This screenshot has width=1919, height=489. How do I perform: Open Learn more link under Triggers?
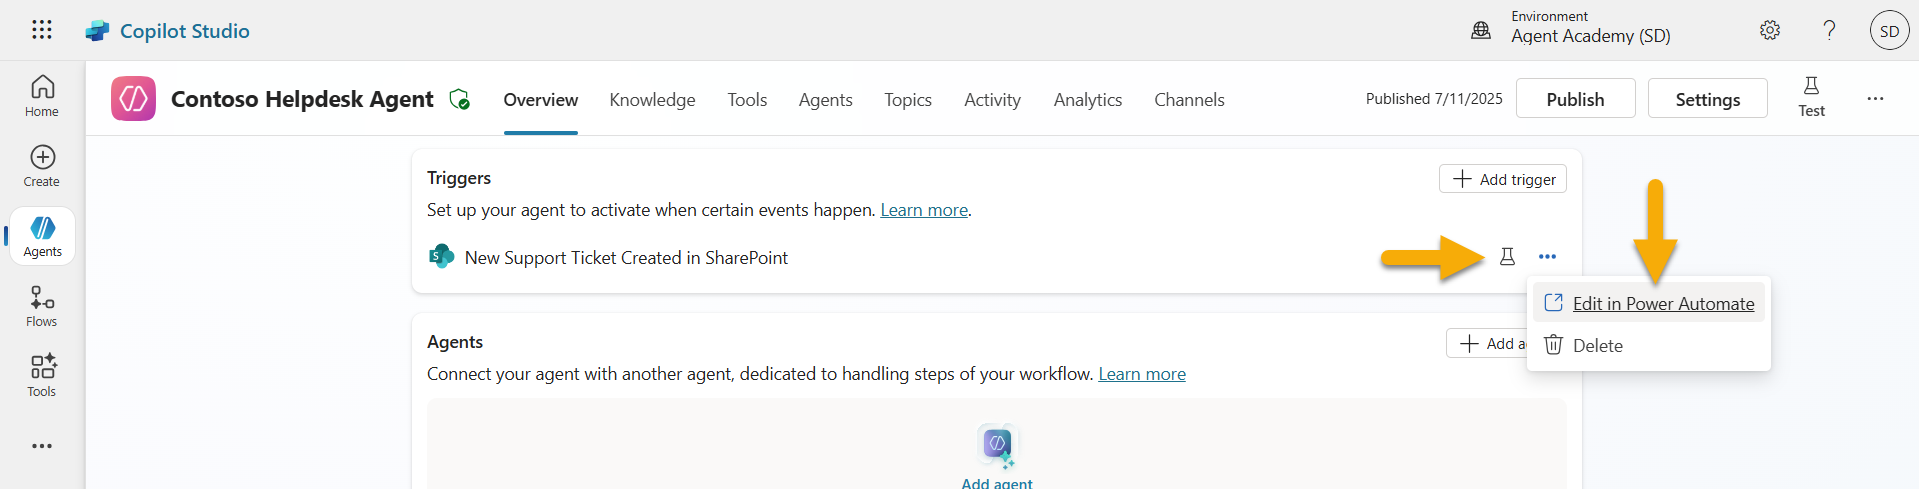click(x=923, y=210)
